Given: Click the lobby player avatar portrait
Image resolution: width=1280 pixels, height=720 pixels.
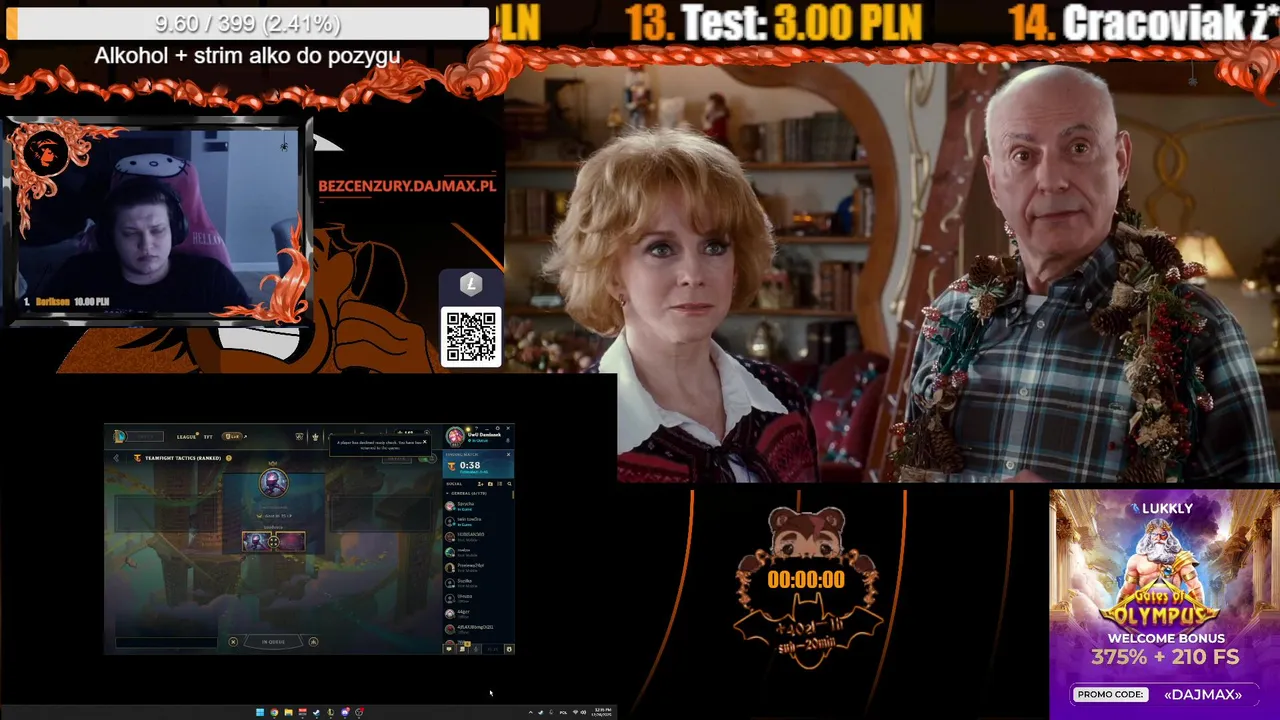Looking at the screenshot, I should pyautogui.click(x=274, y=483).
